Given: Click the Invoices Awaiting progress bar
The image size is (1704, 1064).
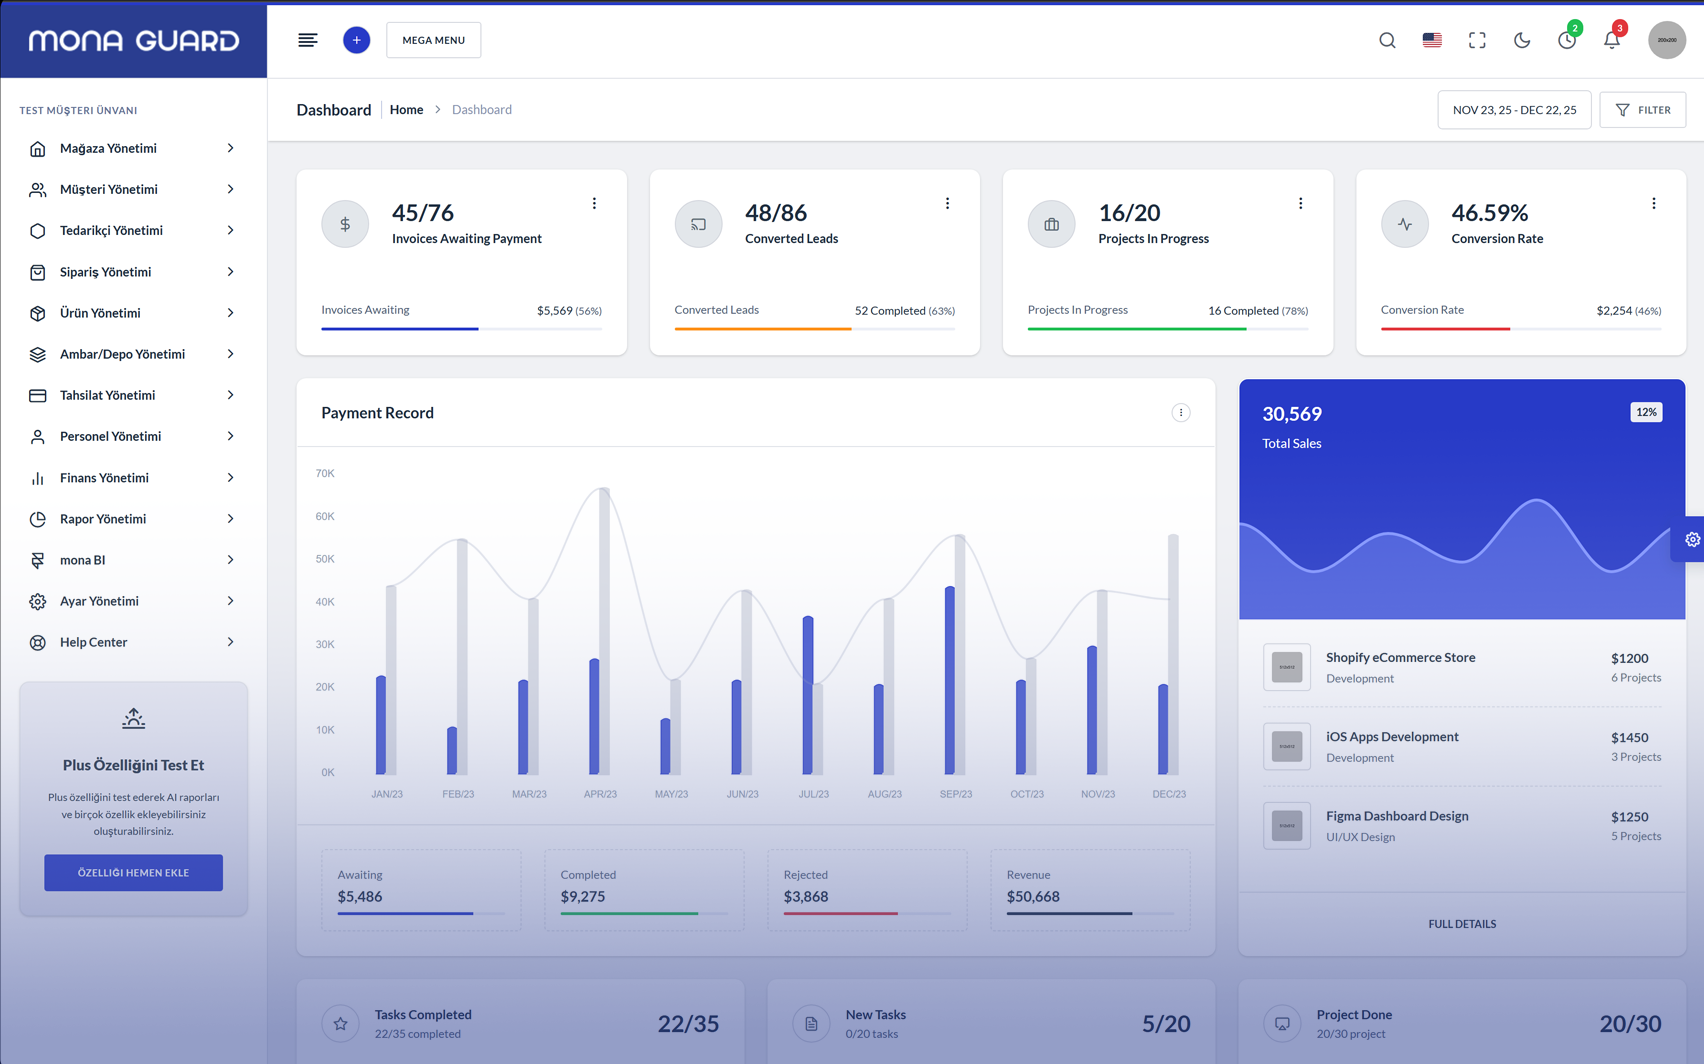Looking at the screenshot, I should click(461, 328).
